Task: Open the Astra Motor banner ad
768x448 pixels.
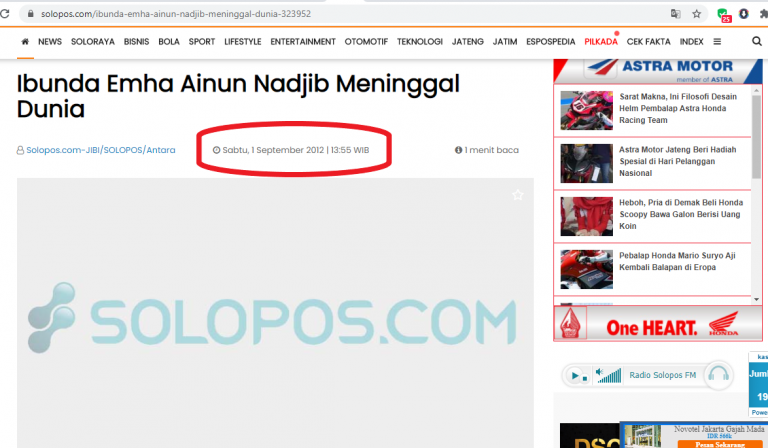Action: pos(658,71)
